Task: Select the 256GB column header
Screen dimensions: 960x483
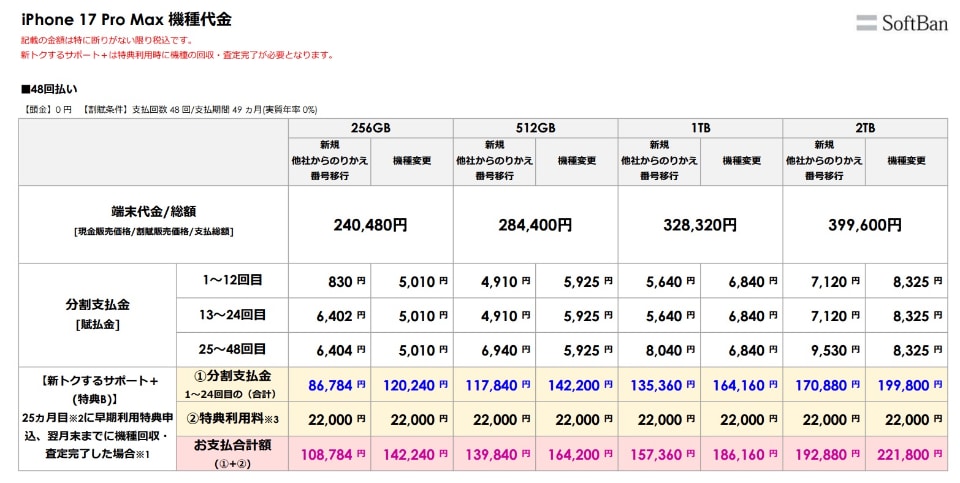Action: (370, 128)
